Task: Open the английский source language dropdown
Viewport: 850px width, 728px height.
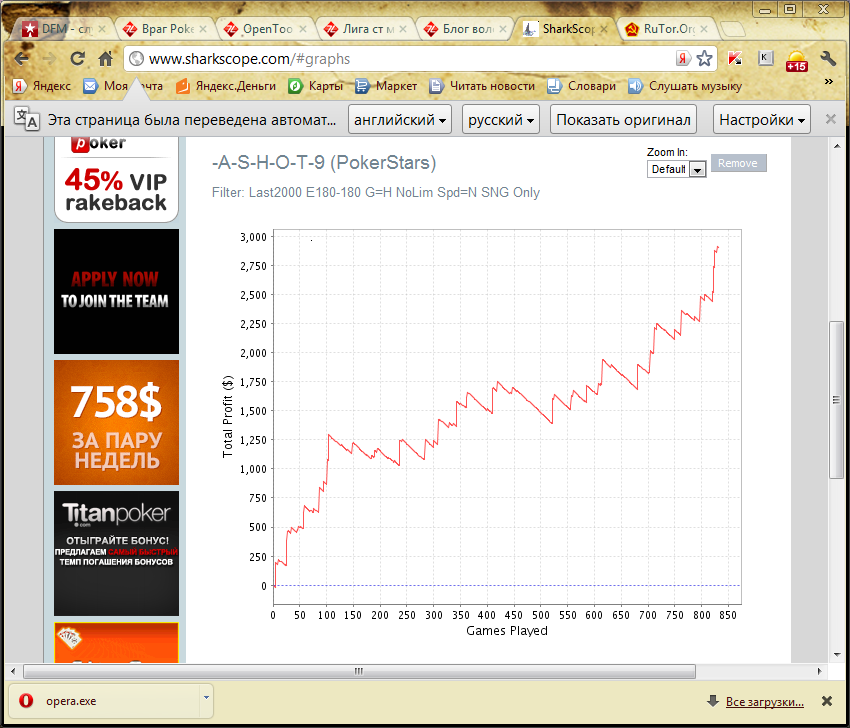Action: pos(400,119)
